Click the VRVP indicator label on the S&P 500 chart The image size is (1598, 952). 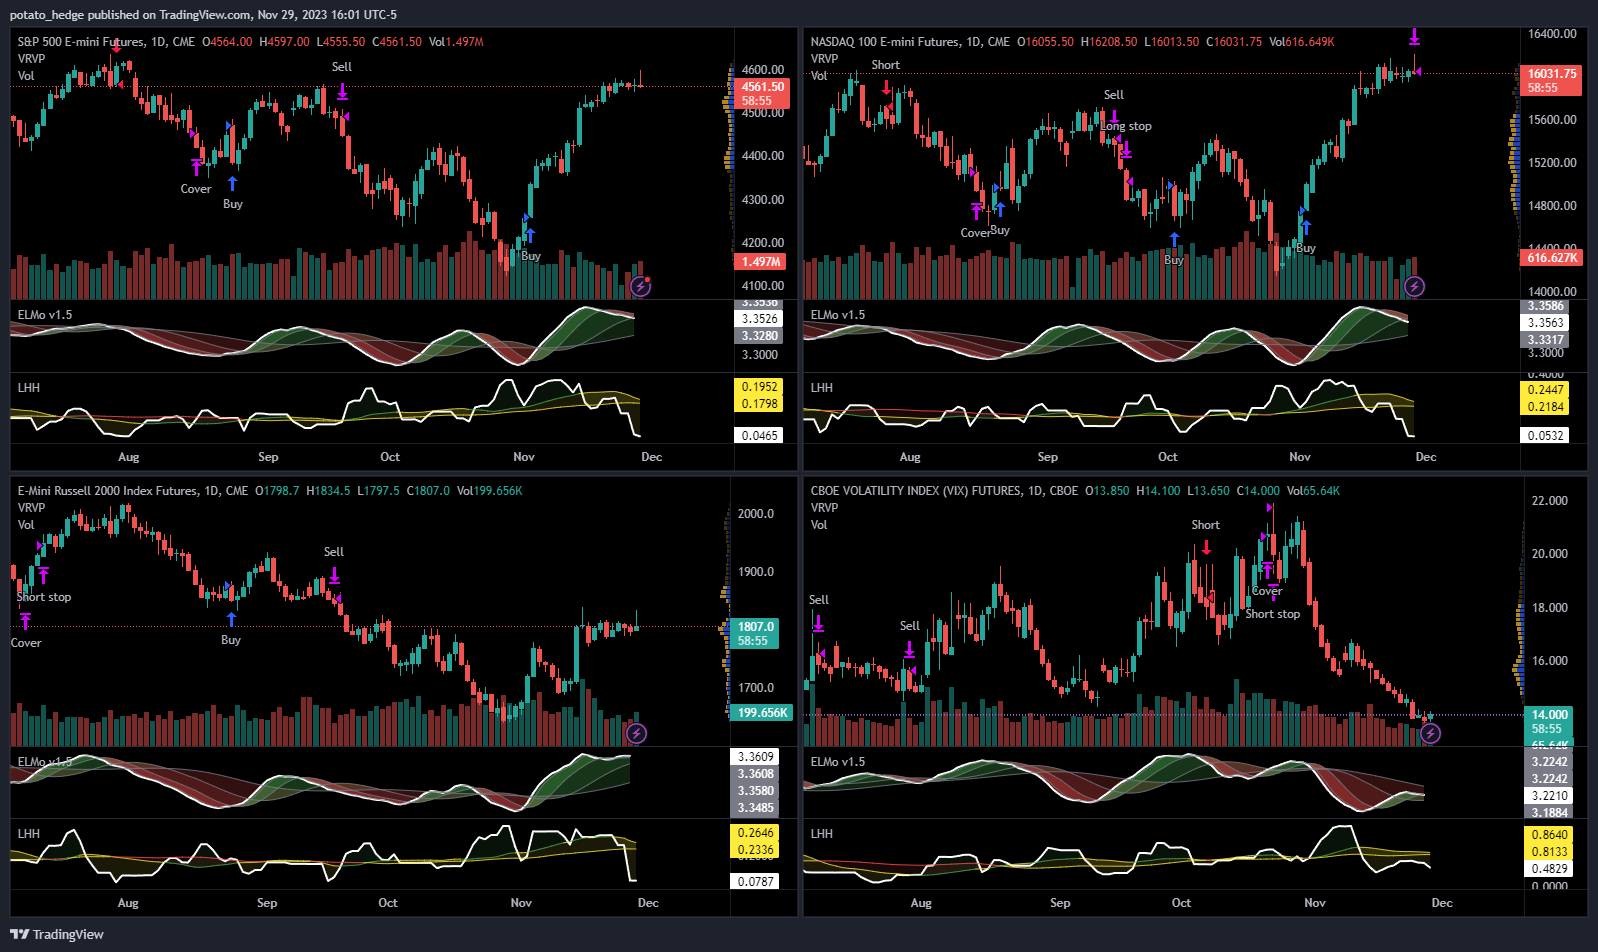coord(31,59)
